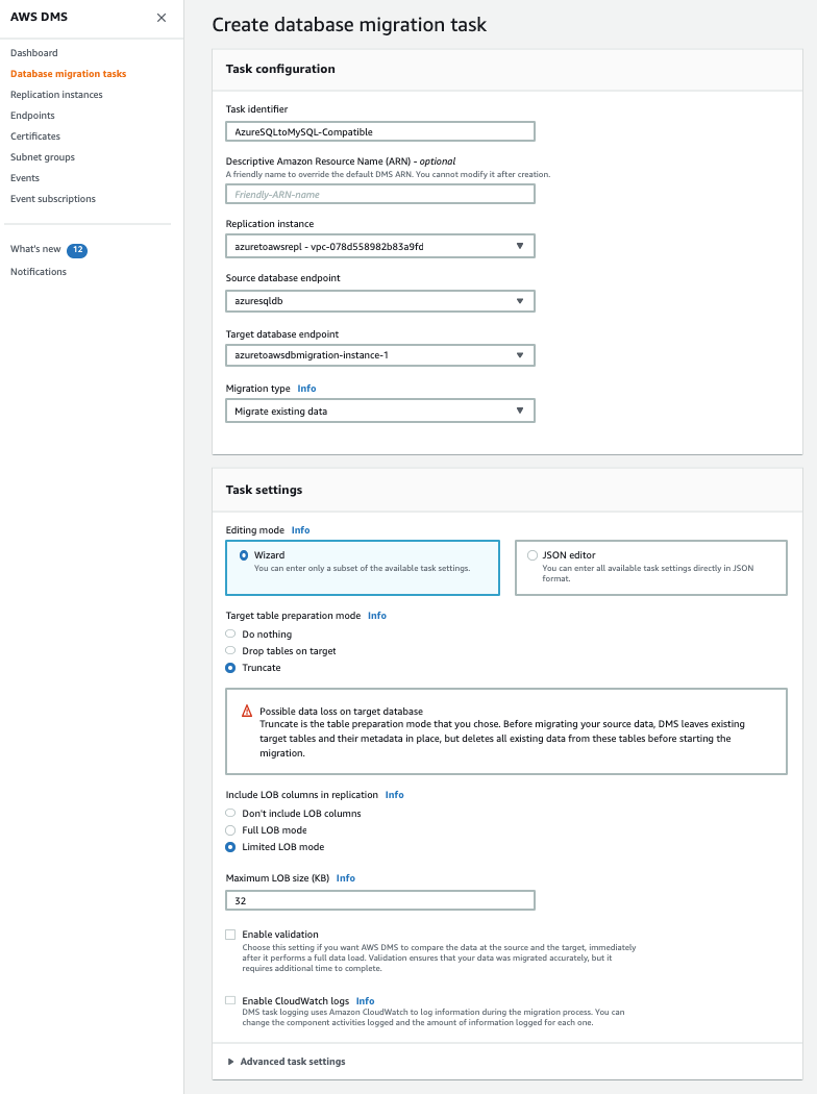Click Info beside Target table preparation mode
The height and width of the screenshot is (1095, 818).
pos(377,615)
